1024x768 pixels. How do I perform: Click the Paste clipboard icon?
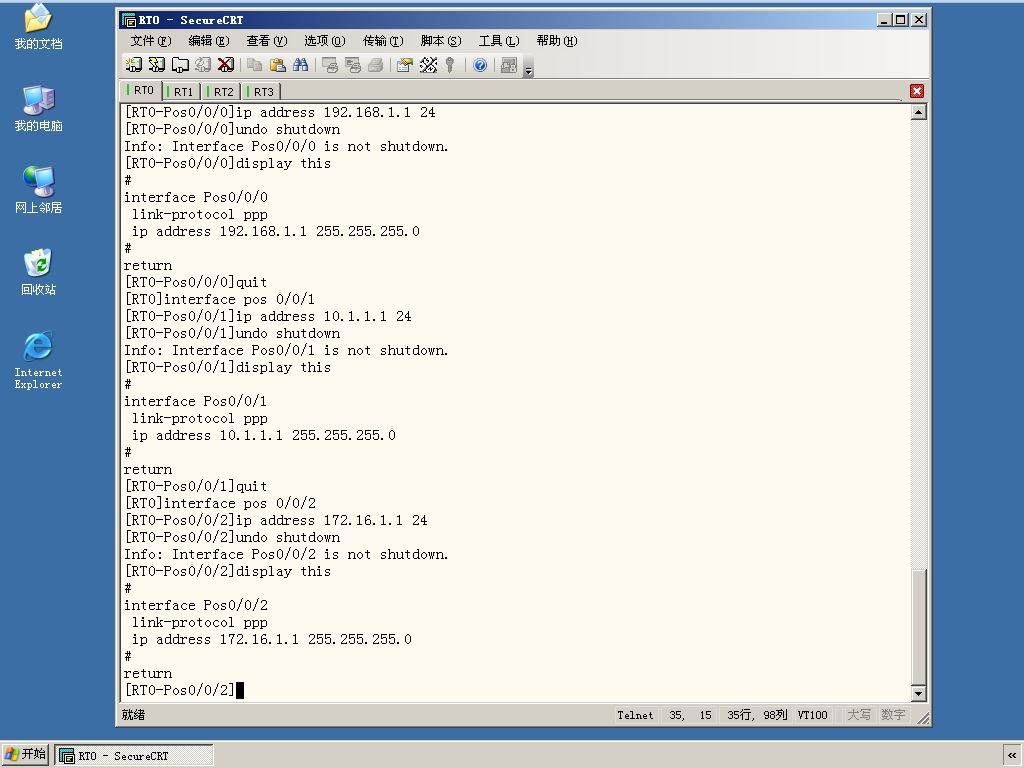coord(278,65)
